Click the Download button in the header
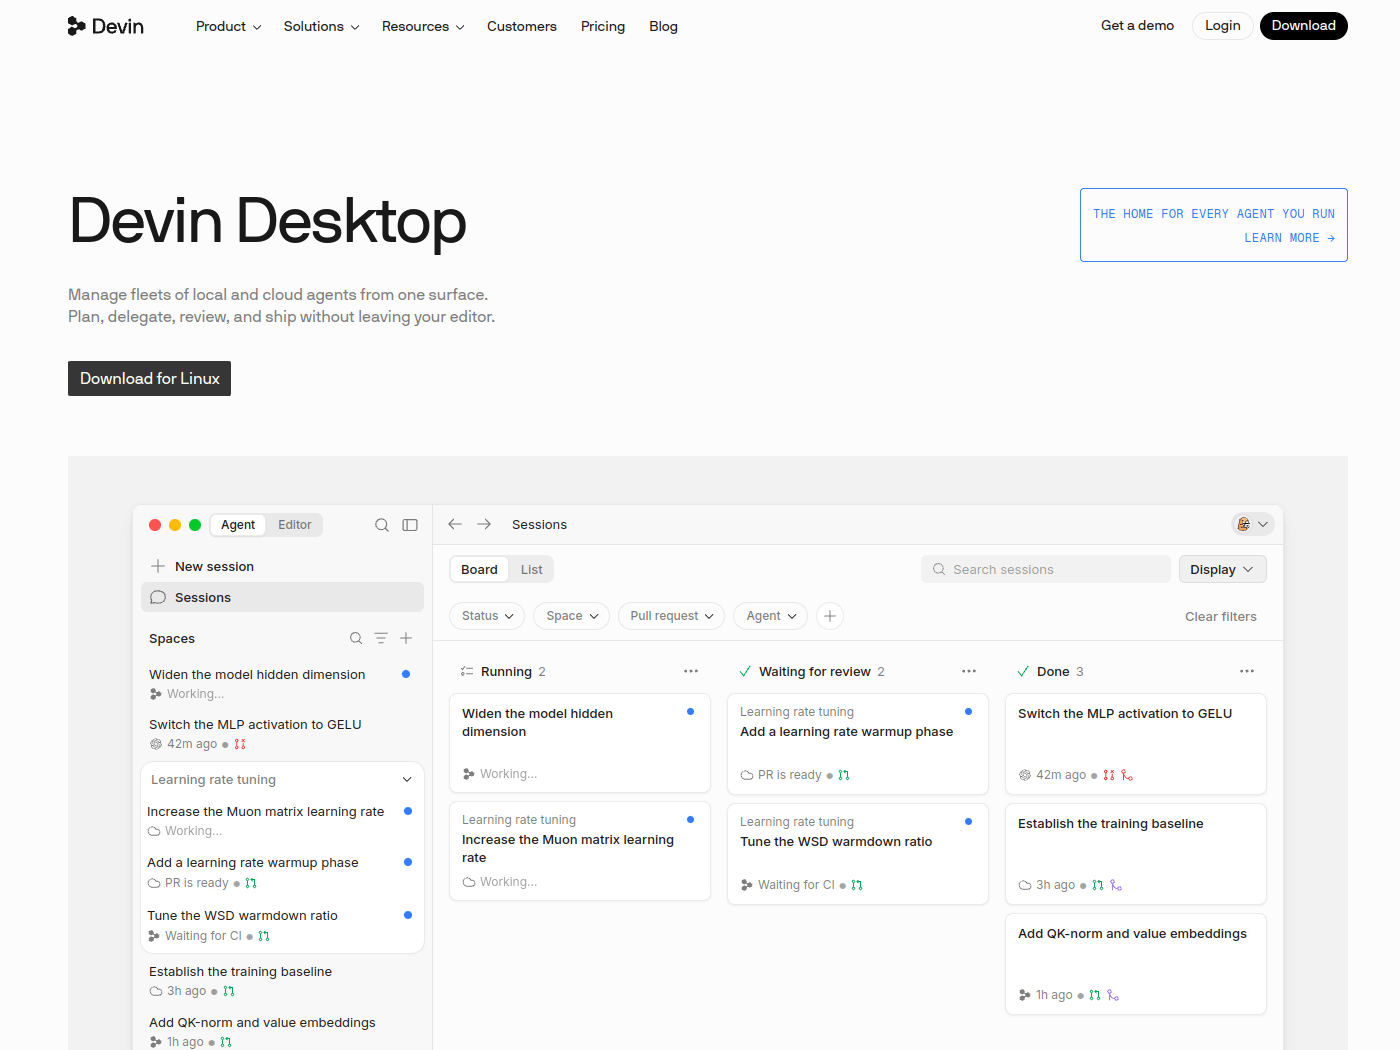 [x=1303, y=26]
